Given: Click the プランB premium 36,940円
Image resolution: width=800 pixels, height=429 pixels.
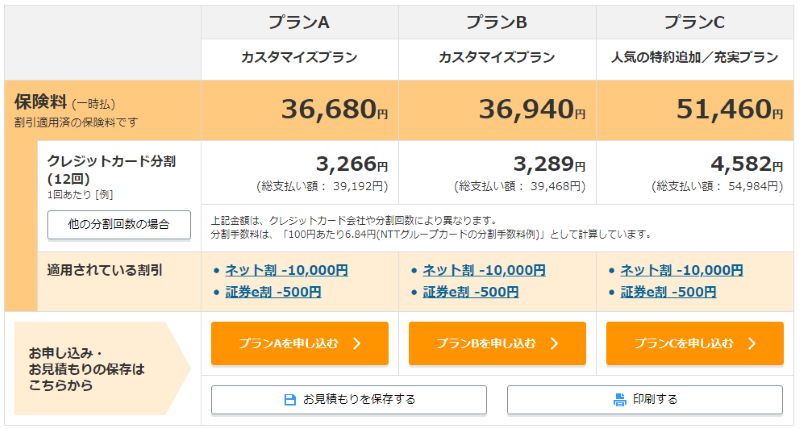Looking at the screenshot, I should point(532,109).
